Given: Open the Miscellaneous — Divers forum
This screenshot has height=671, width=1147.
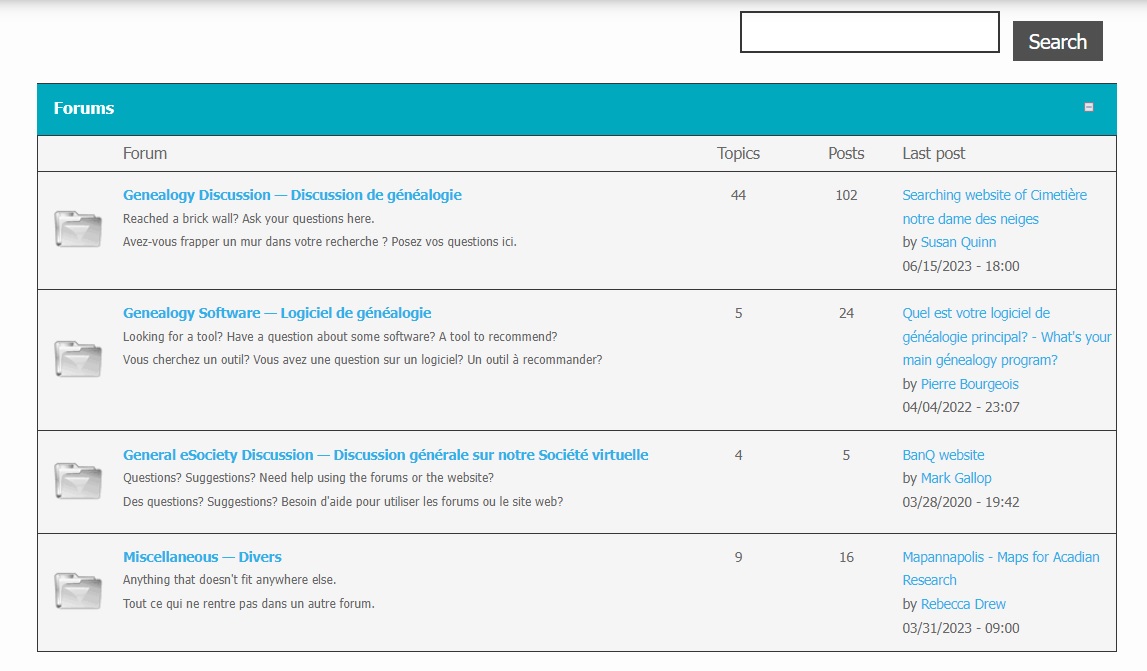Looking at the screenshot, I should pyautogui.click(x=202, y=557).
